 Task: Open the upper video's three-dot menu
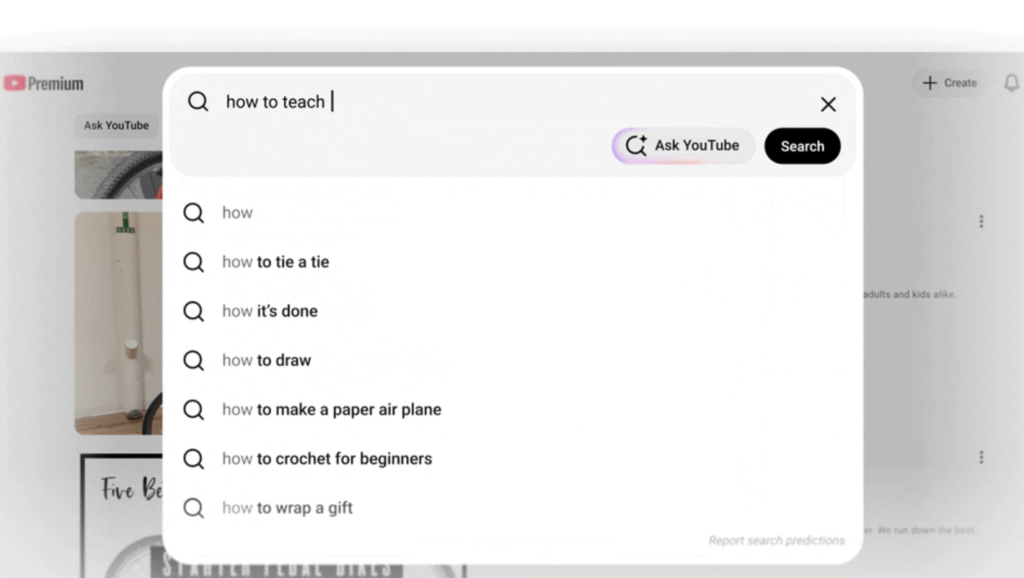click(981, 221)
